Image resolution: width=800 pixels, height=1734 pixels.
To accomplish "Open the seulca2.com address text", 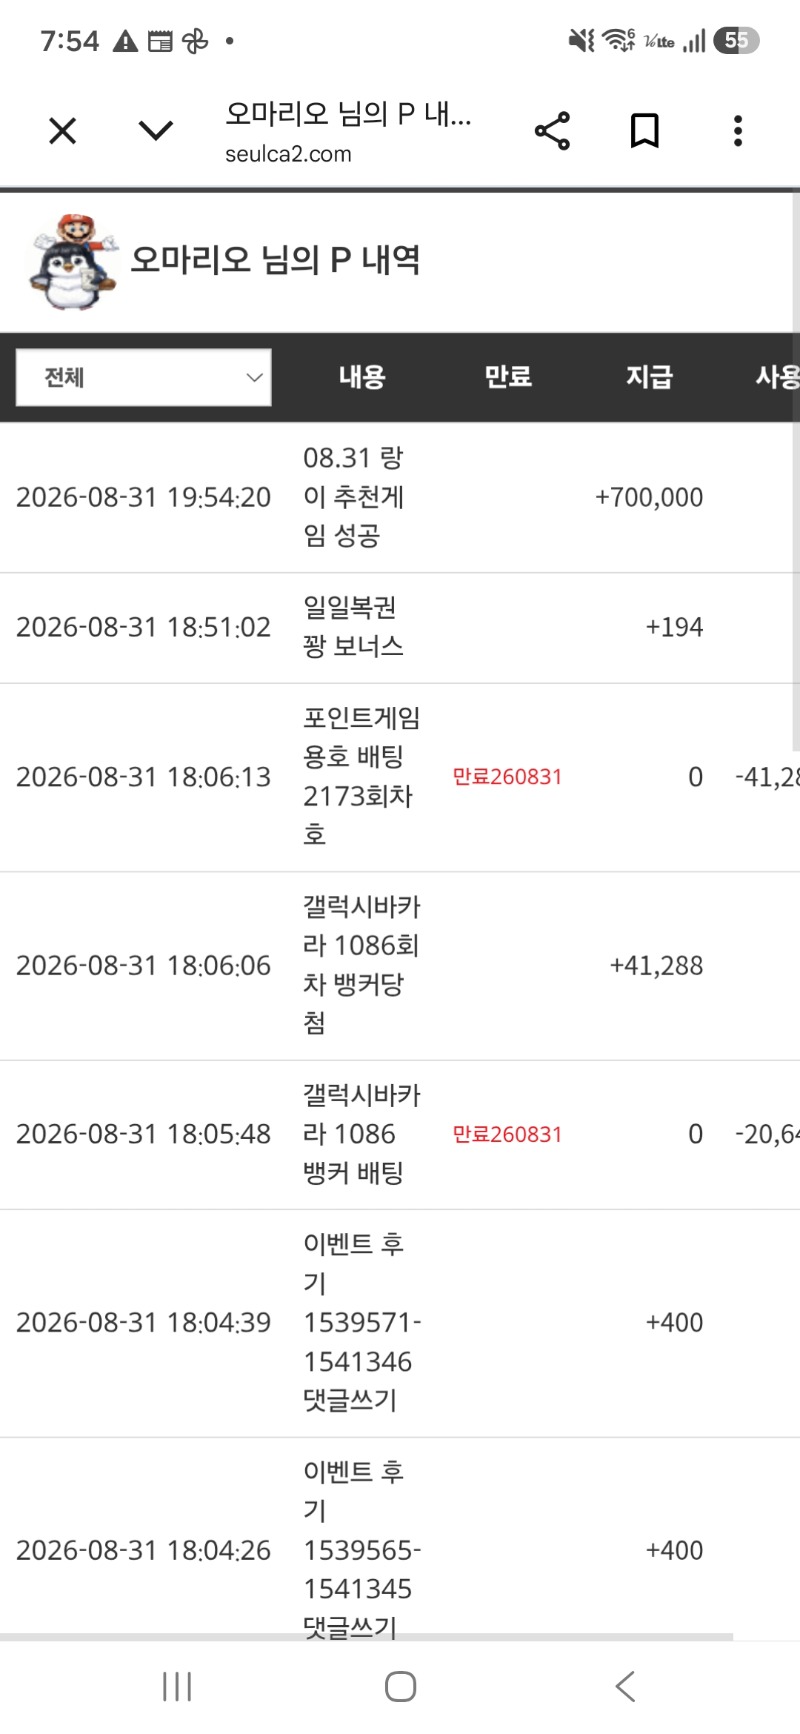I will pyautogui.click(x=288, y=154).
